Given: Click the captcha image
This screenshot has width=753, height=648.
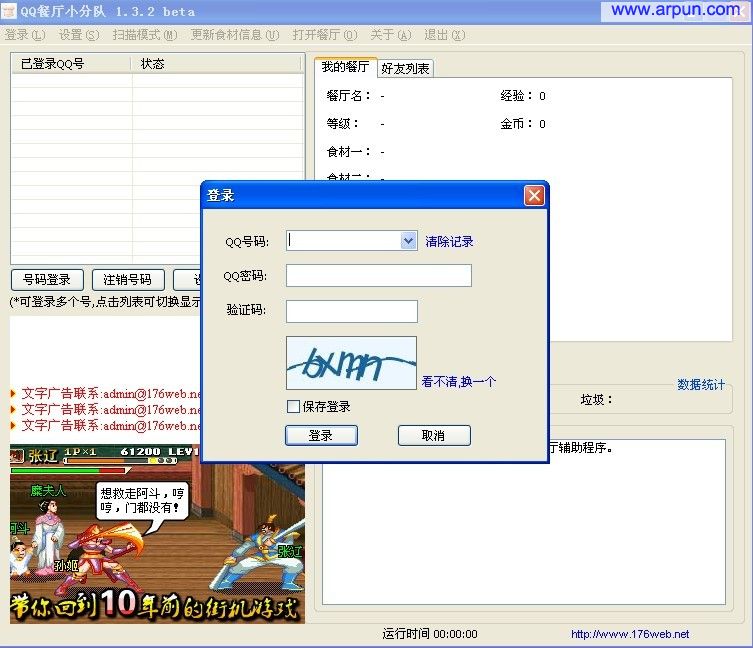Looking at the screenshot, I should tap(351, 363).
